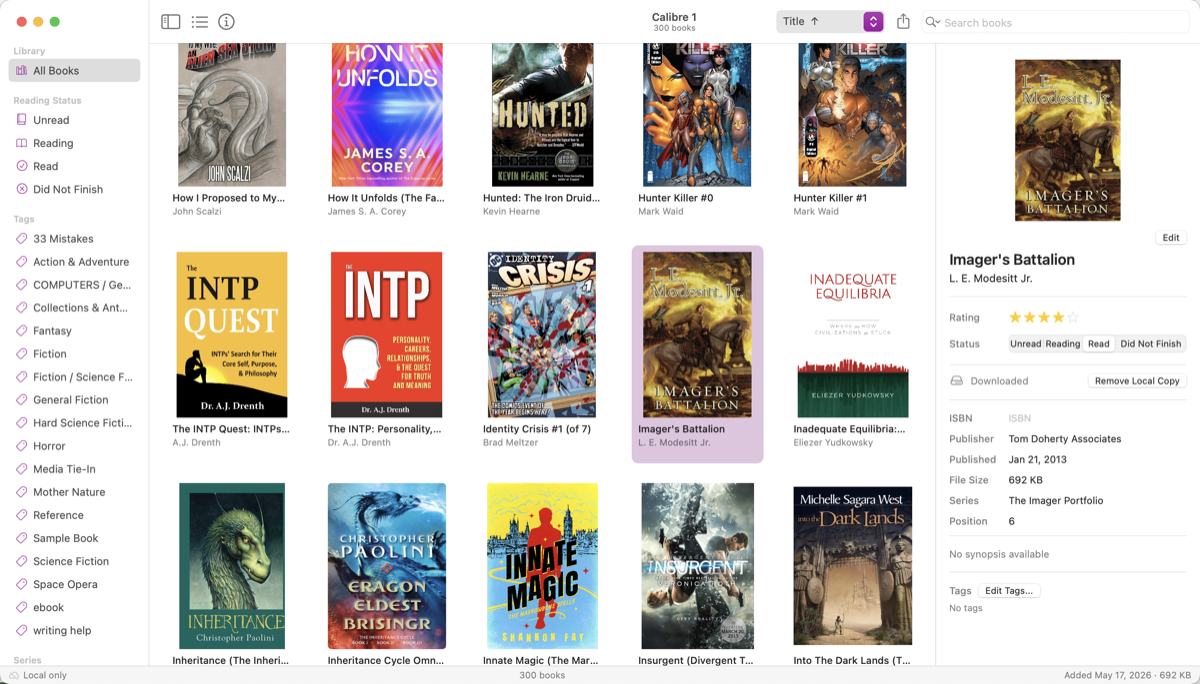Select The INTP Quest book cover
Screen dimensions: 1200x684
point(232,335)
